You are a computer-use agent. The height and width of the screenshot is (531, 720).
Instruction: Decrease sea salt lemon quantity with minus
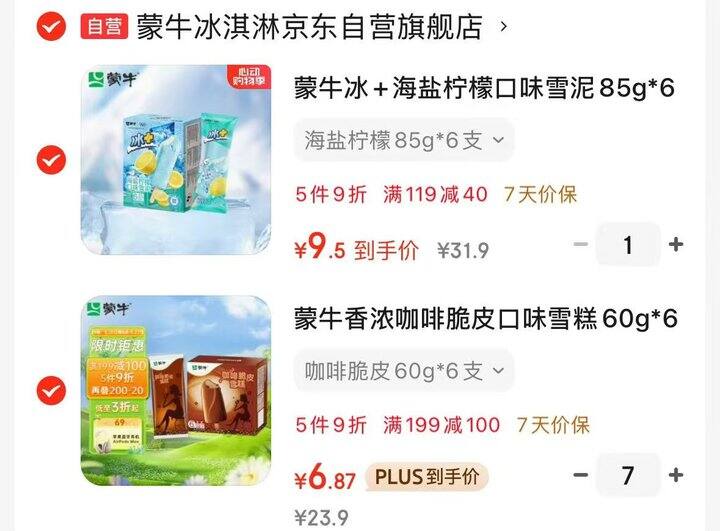click(581, 244)
